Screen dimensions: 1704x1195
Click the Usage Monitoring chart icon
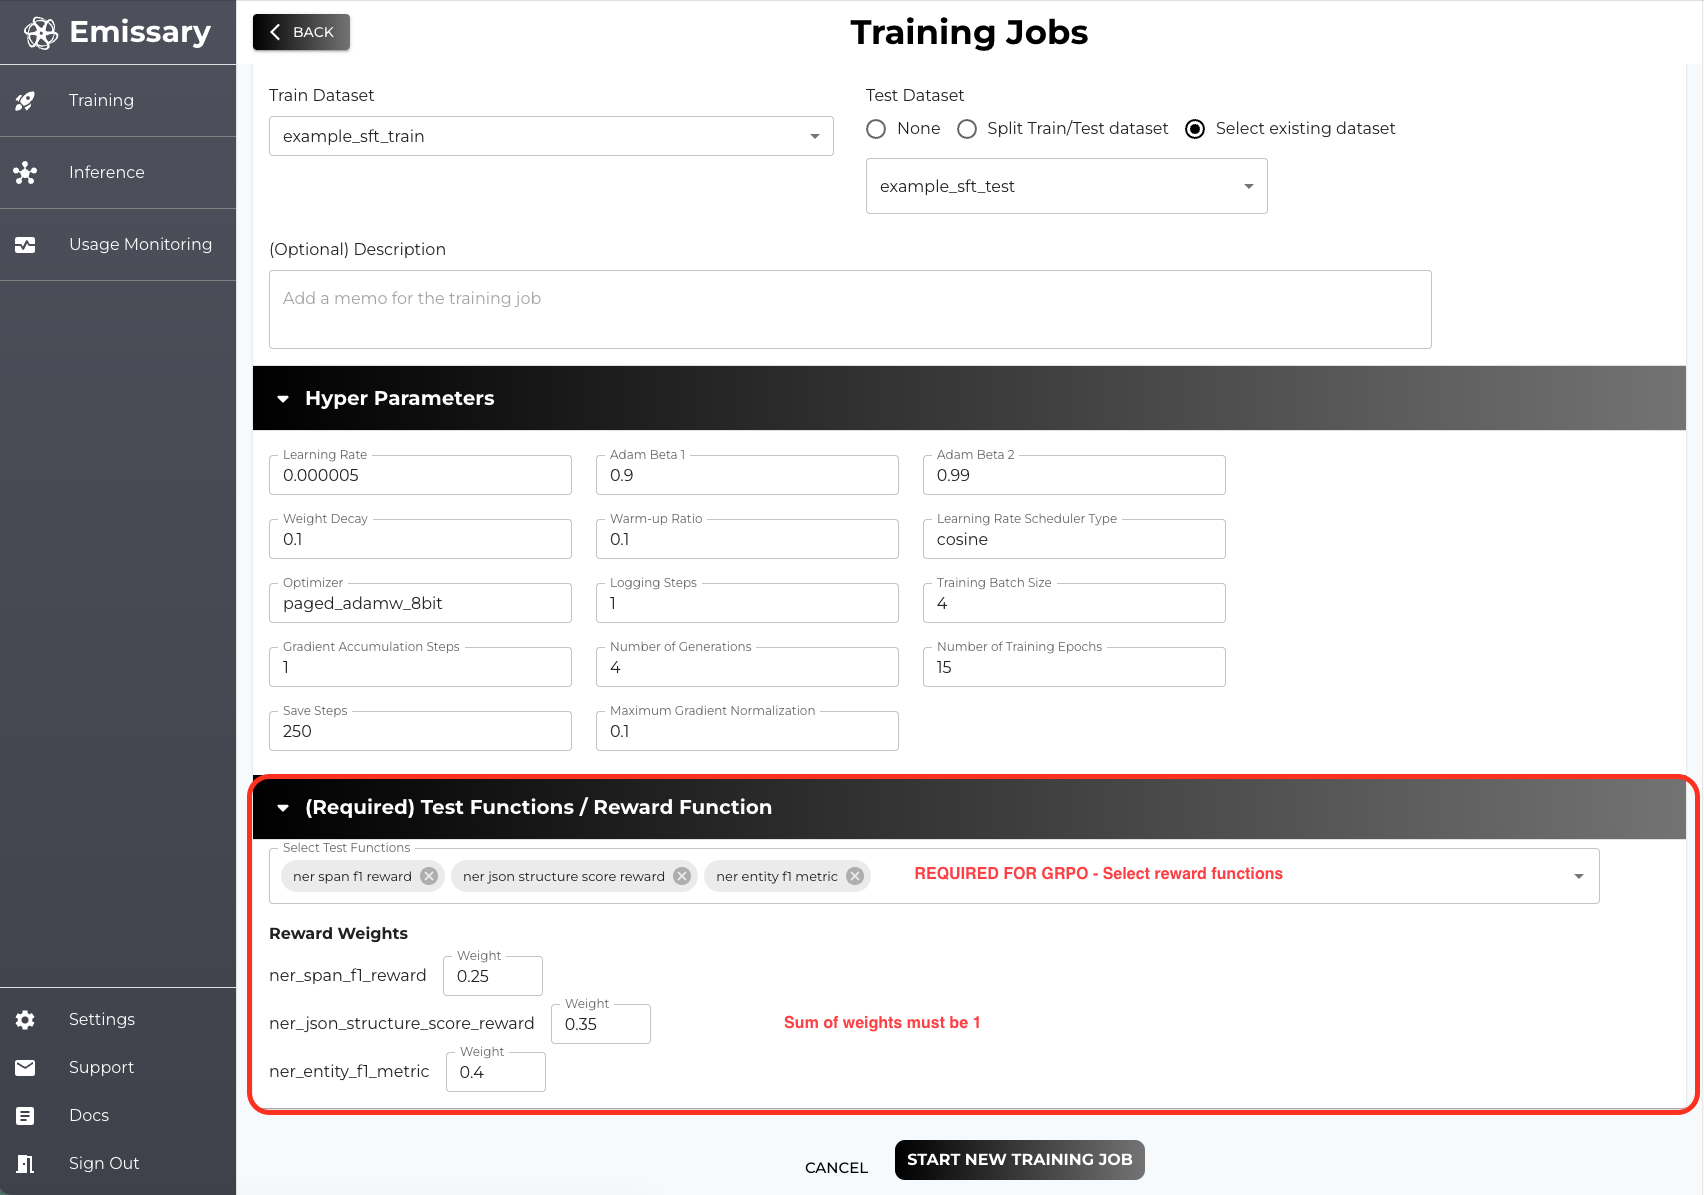click(25, 245)
